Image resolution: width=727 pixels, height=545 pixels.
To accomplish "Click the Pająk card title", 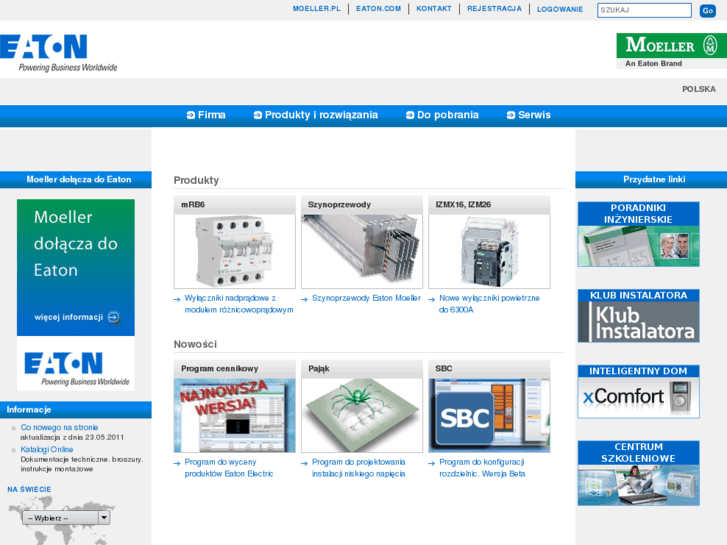I will 319,369.
